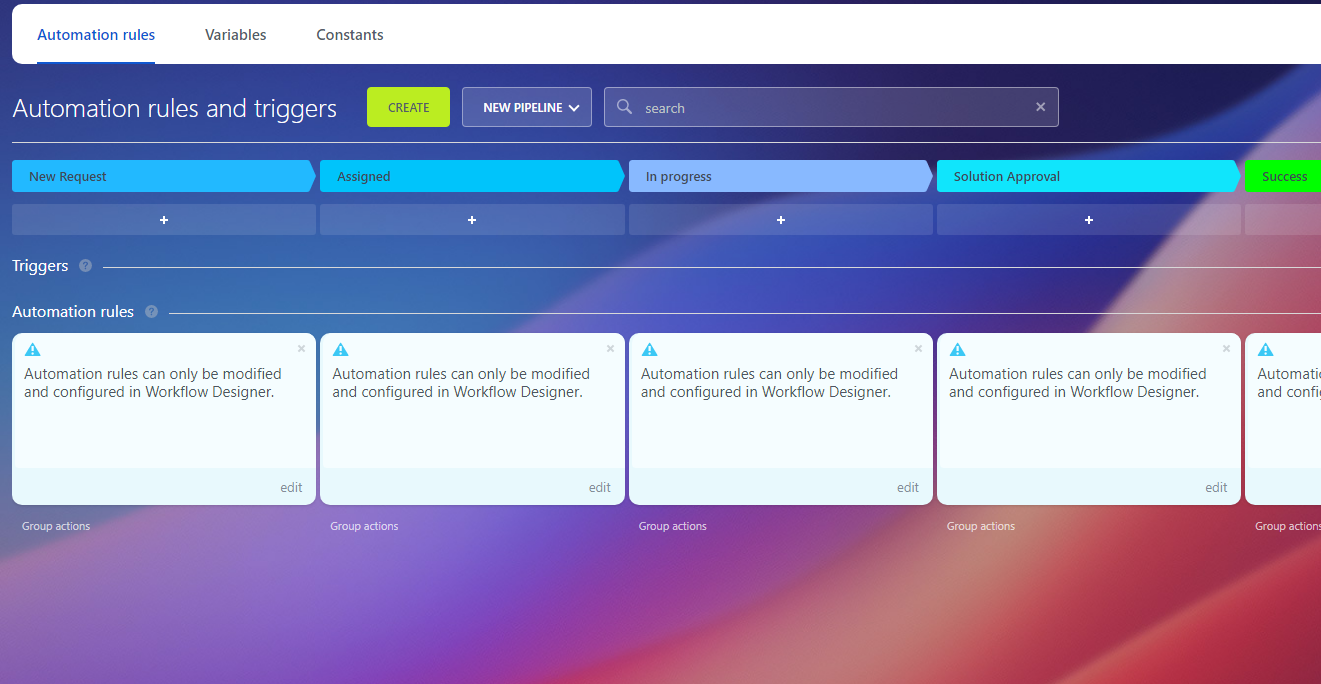This screenshot has width=1321, height=684.
Task: Open the NEW PIPELINE dropdown
Action: [x=527, y=108]
